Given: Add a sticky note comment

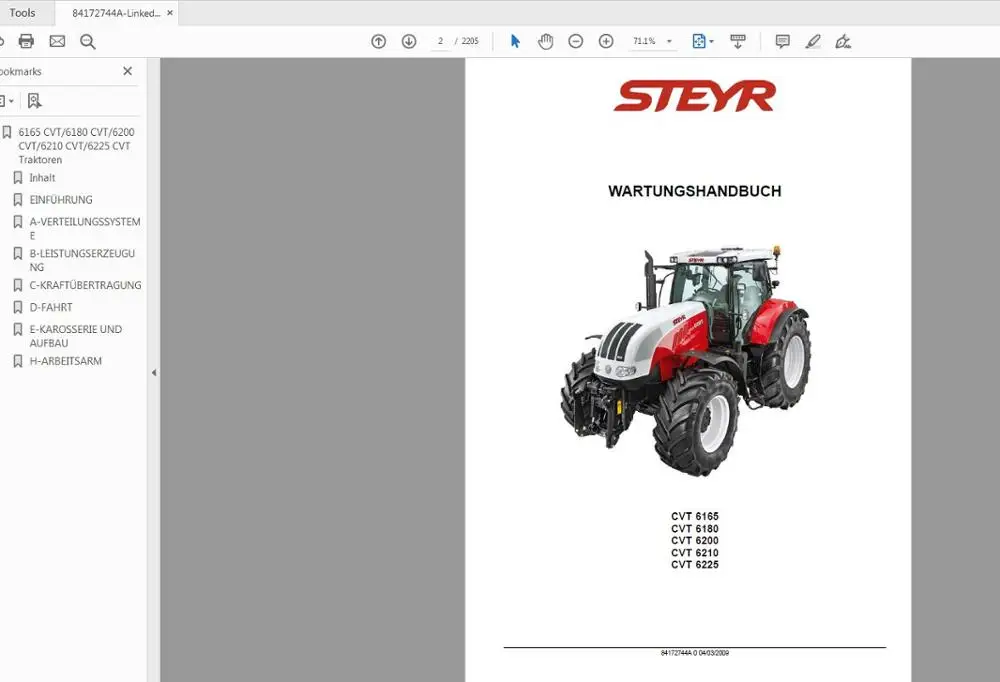Looking at the screenshot, I should 782,41.
